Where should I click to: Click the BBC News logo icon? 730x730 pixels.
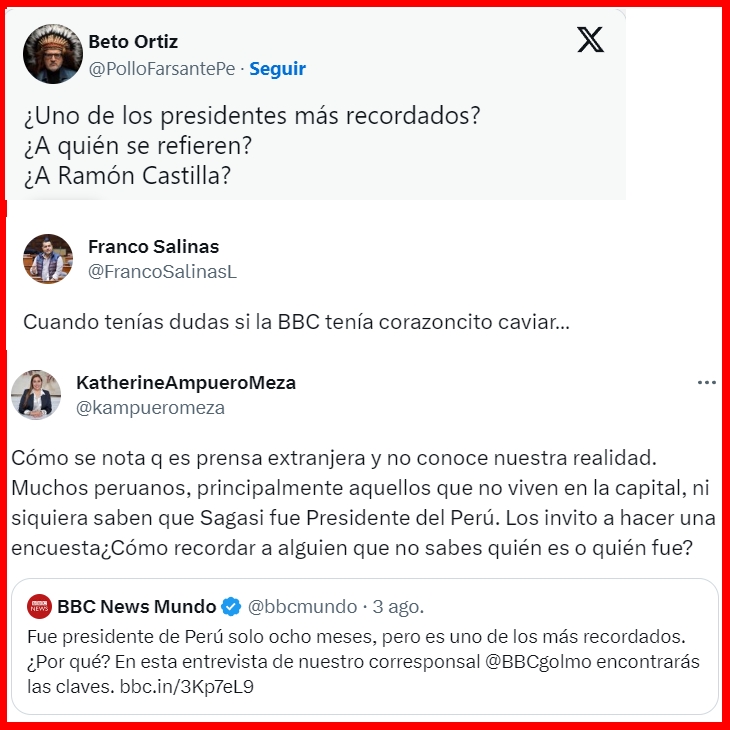pos(39,607)
